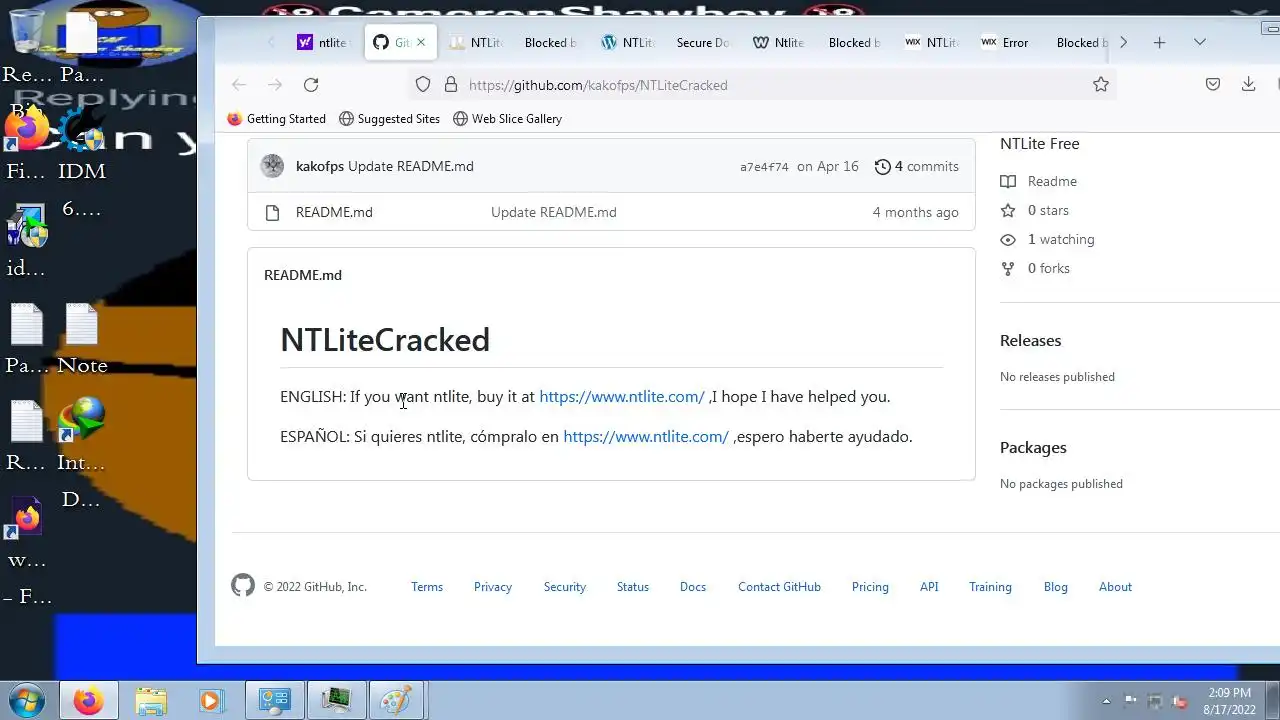Go back with the browser back arrow
This screenshot has height=720, width=1280.
pyautogui.click(x=238, y=85)
